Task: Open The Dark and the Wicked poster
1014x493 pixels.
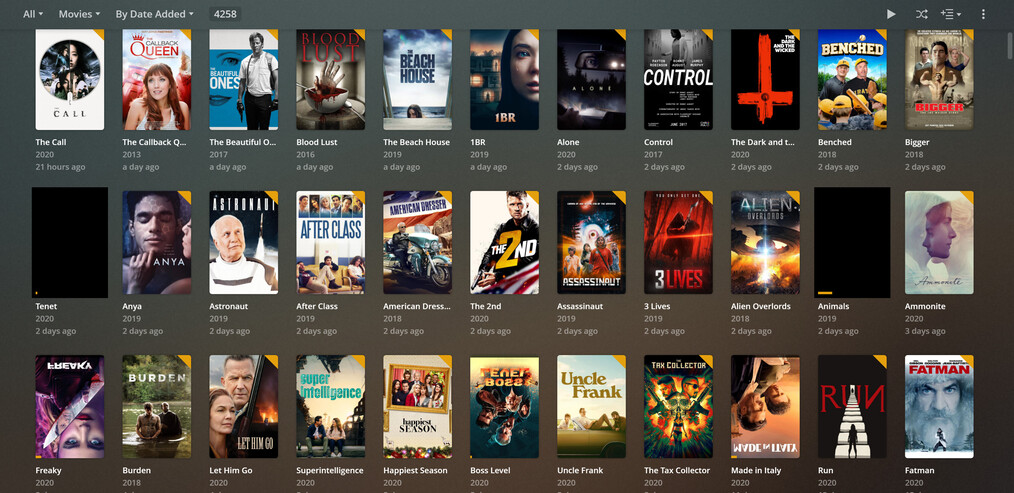Action: tap(765, 80)
